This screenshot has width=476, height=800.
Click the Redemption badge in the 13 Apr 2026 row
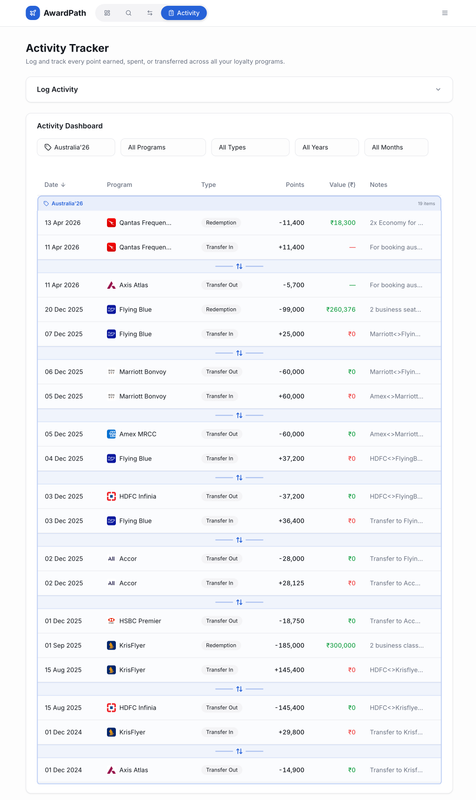pos(221,222)
